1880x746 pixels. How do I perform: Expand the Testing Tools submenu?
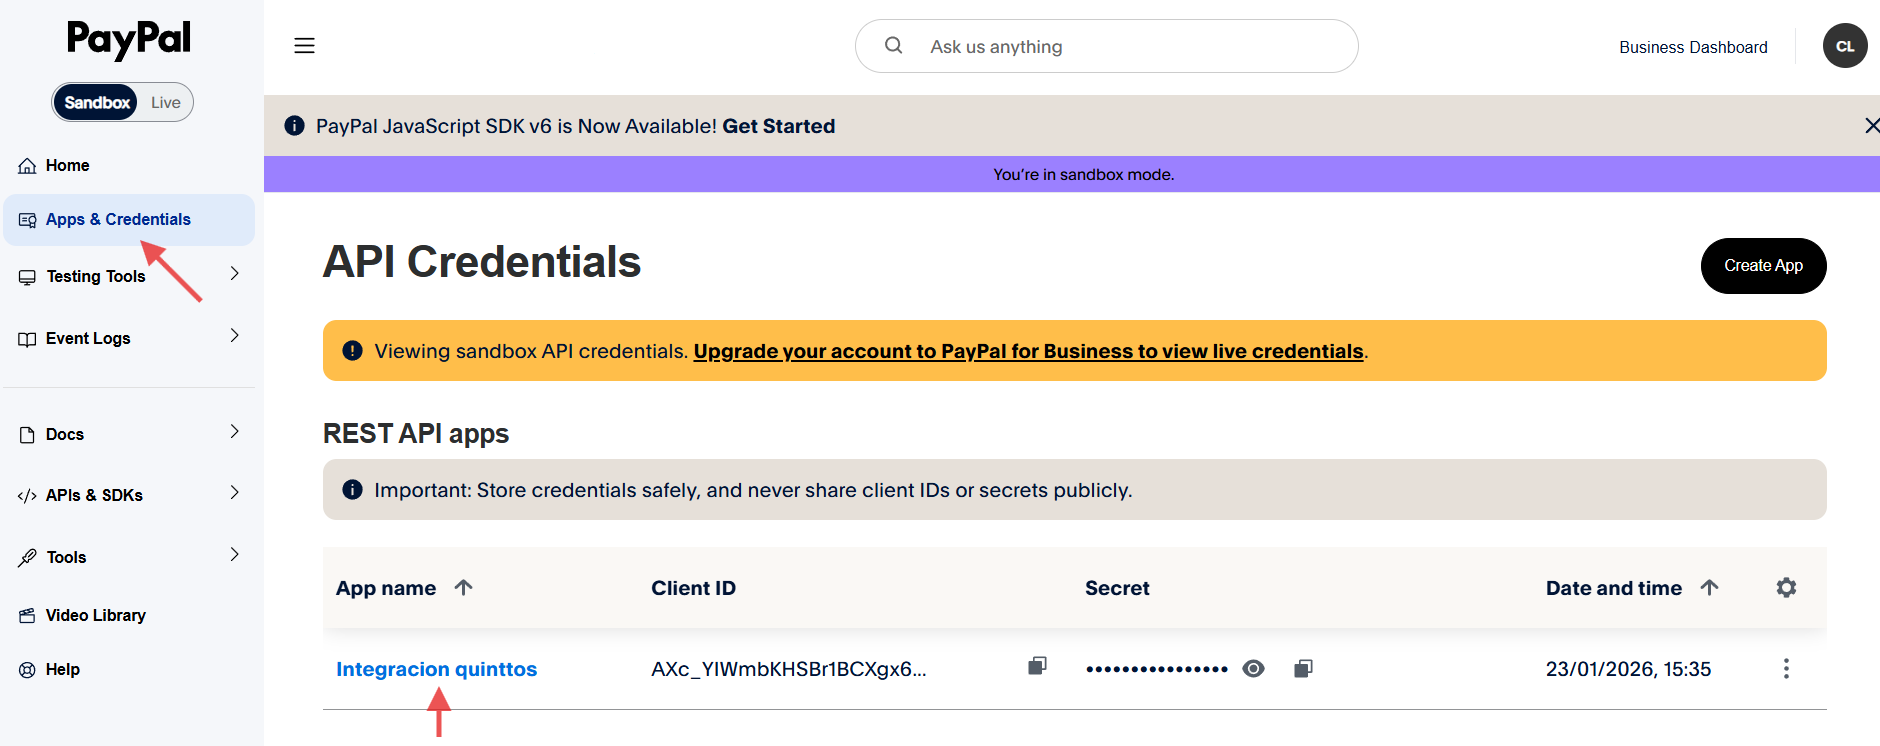click(234, 274)
